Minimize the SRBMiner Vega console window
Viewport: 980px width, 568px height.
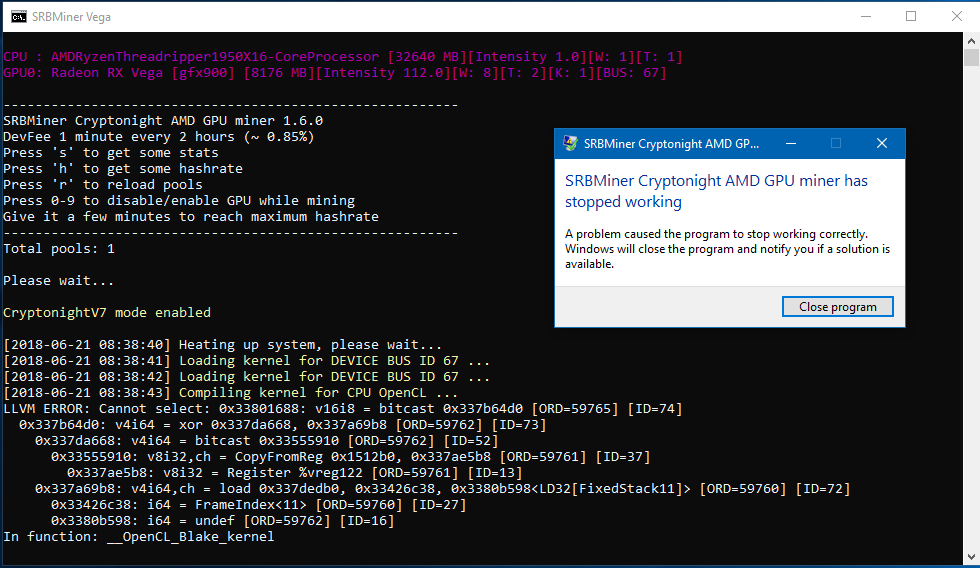click(866, 16)
